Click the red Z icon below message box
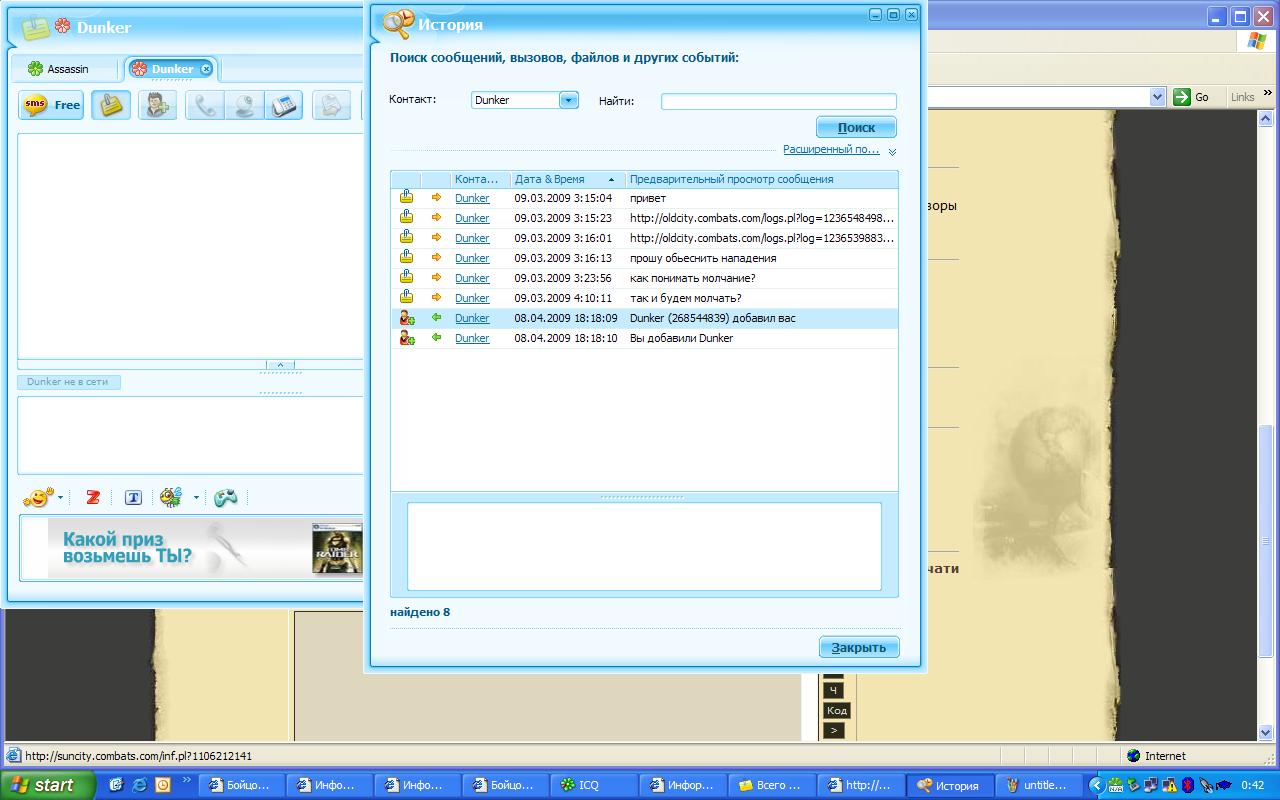The height and width of the screenshot is (800, 1280). pyautogui.click(x=93, y=497)
